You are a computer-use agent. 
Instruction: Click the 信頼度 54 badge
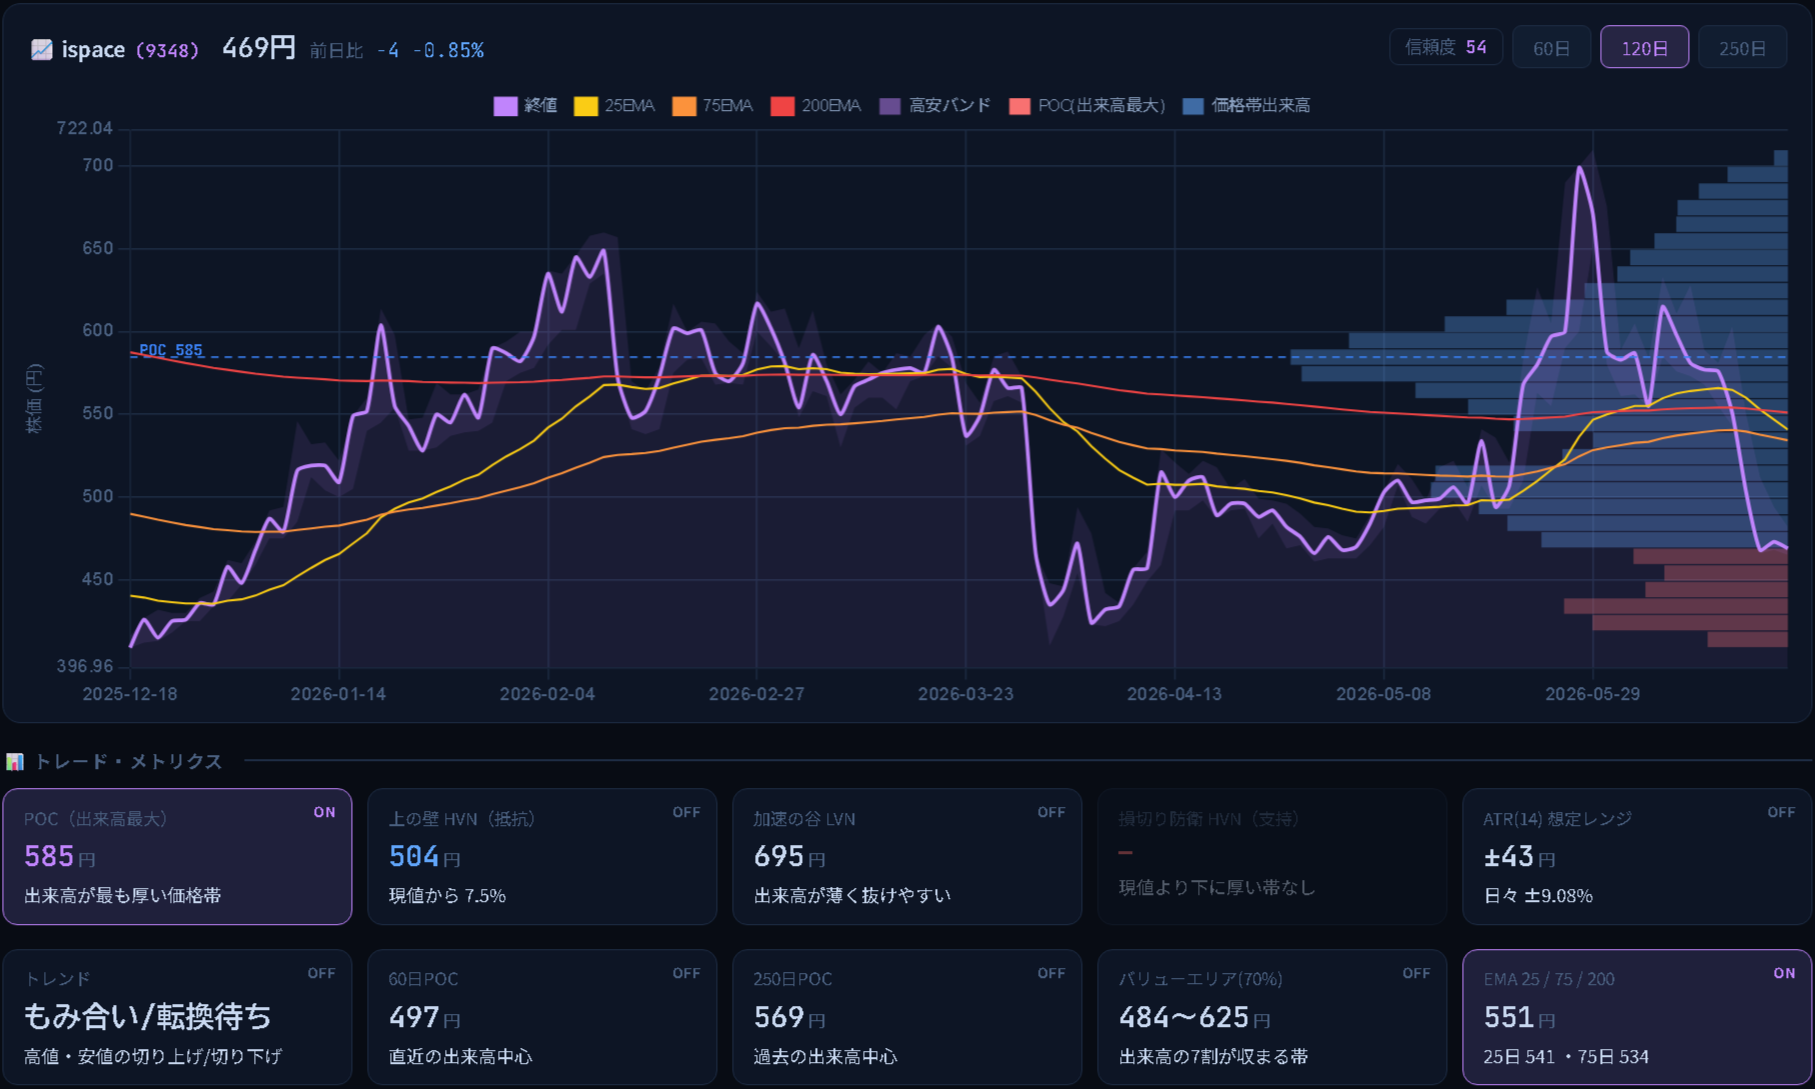[x=1446, y=47]
